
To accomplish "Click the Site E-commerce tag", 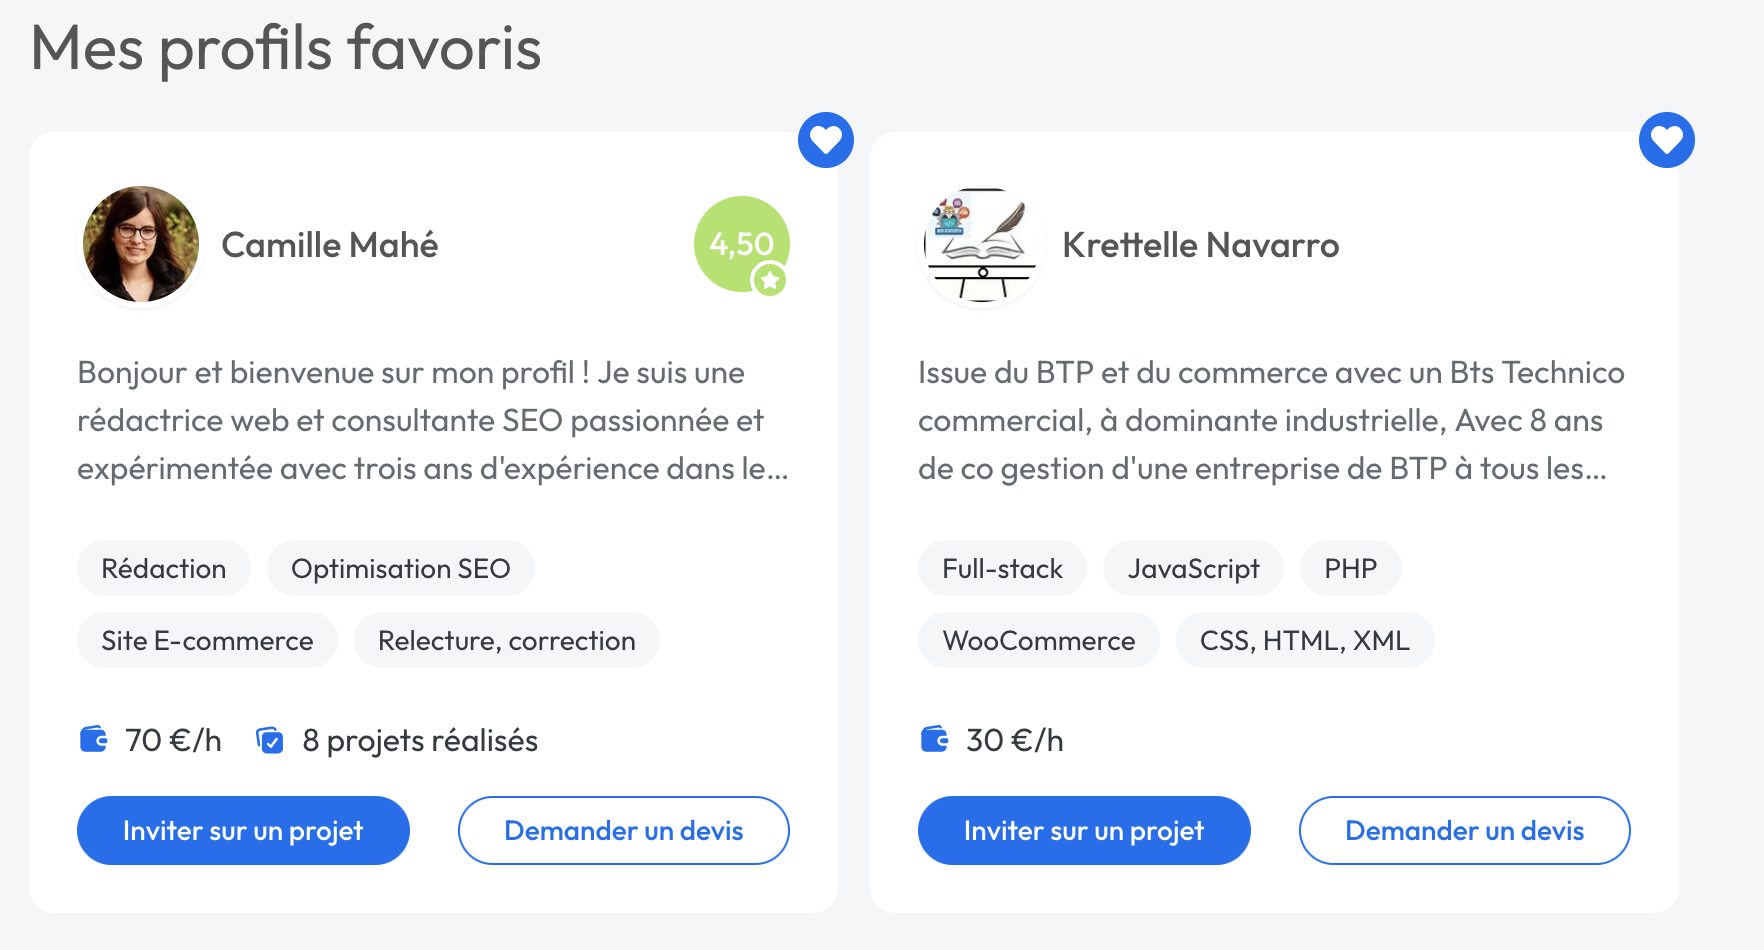I will tap(207, 640).
